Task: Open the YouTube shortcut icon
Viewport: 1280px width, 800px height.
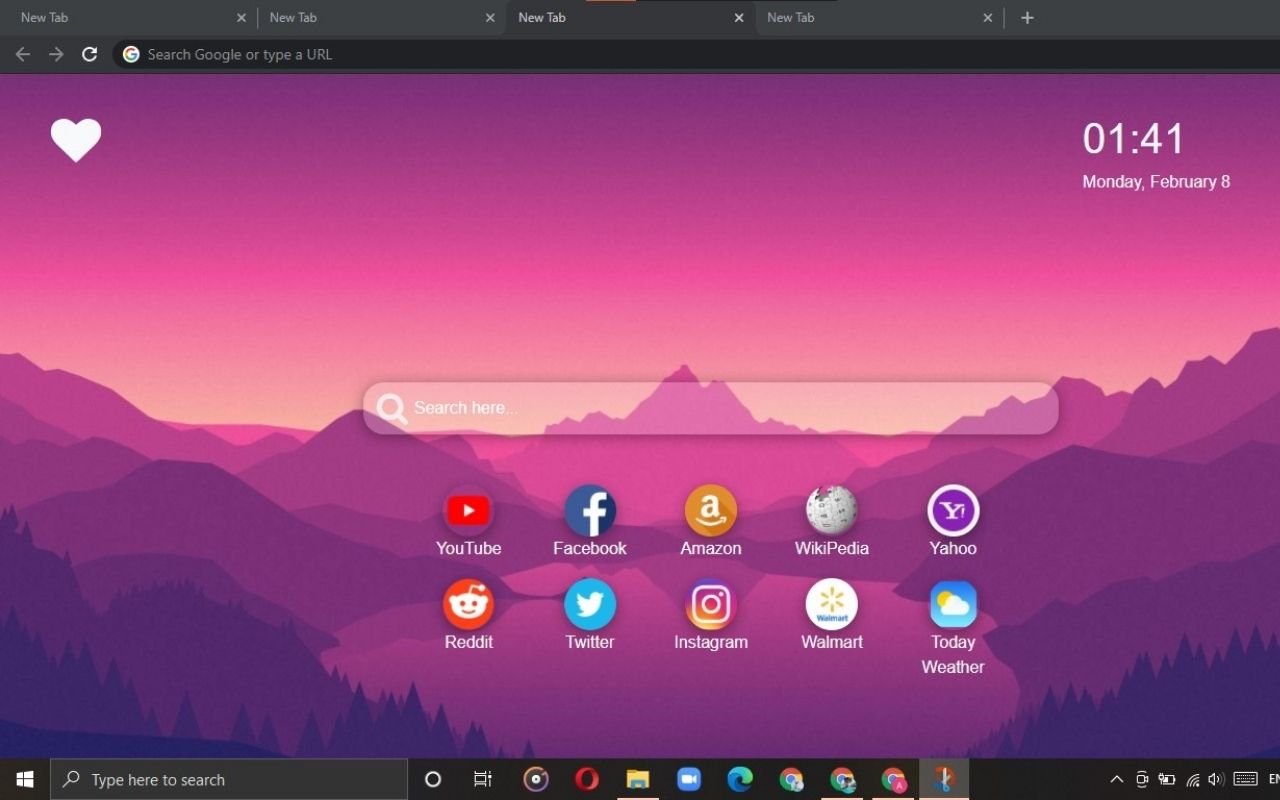Action: click(468, 508)
